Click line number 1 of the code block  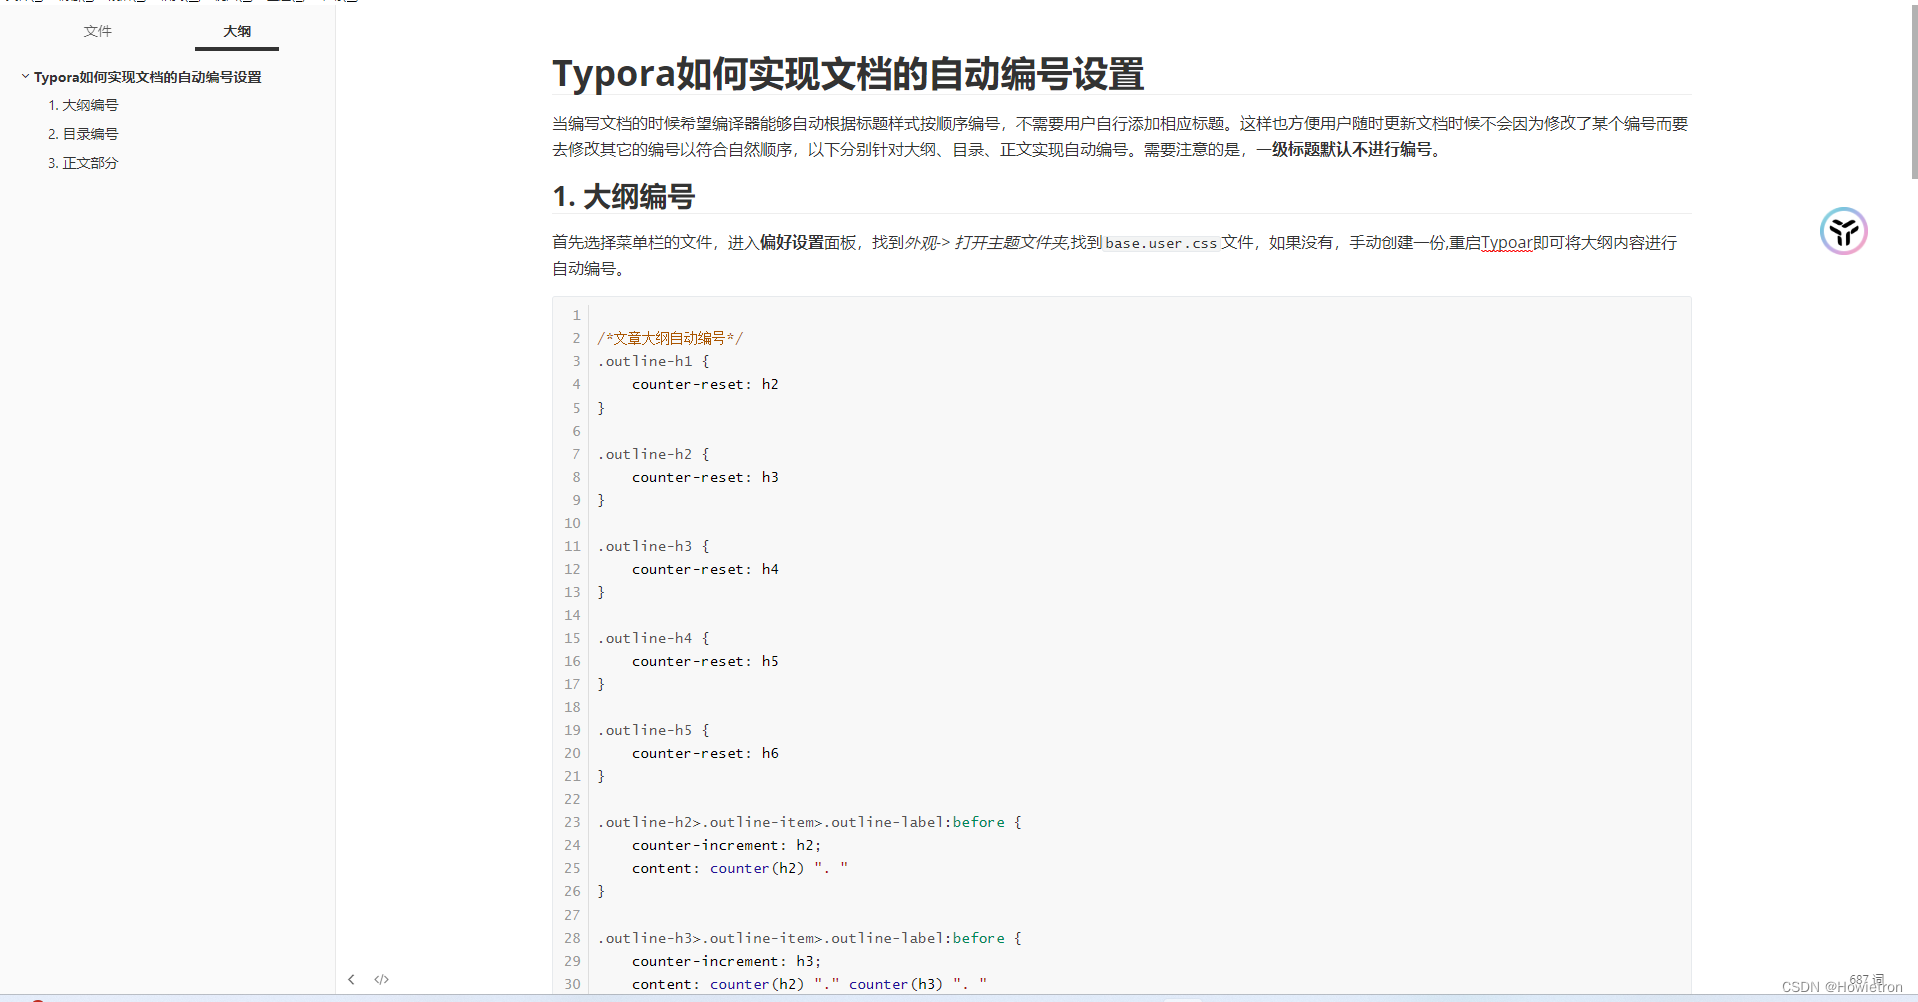(575, 315)
